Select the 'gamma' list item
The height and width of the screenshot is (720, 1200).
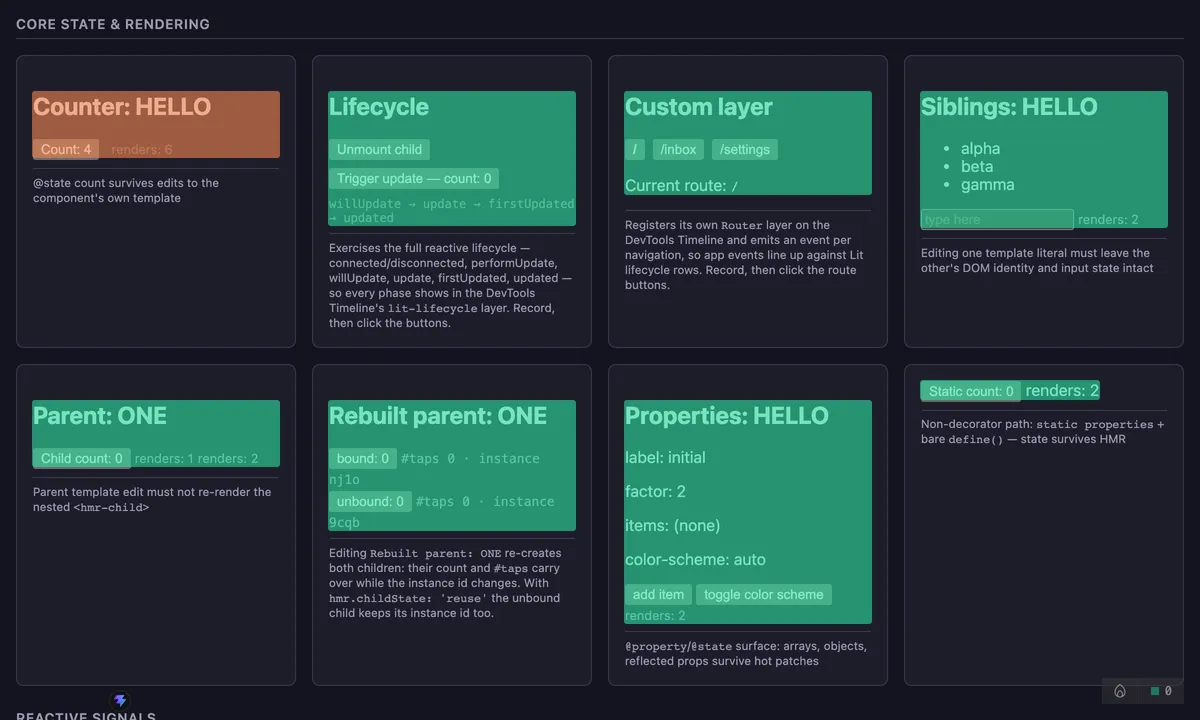tap(988, 184)
